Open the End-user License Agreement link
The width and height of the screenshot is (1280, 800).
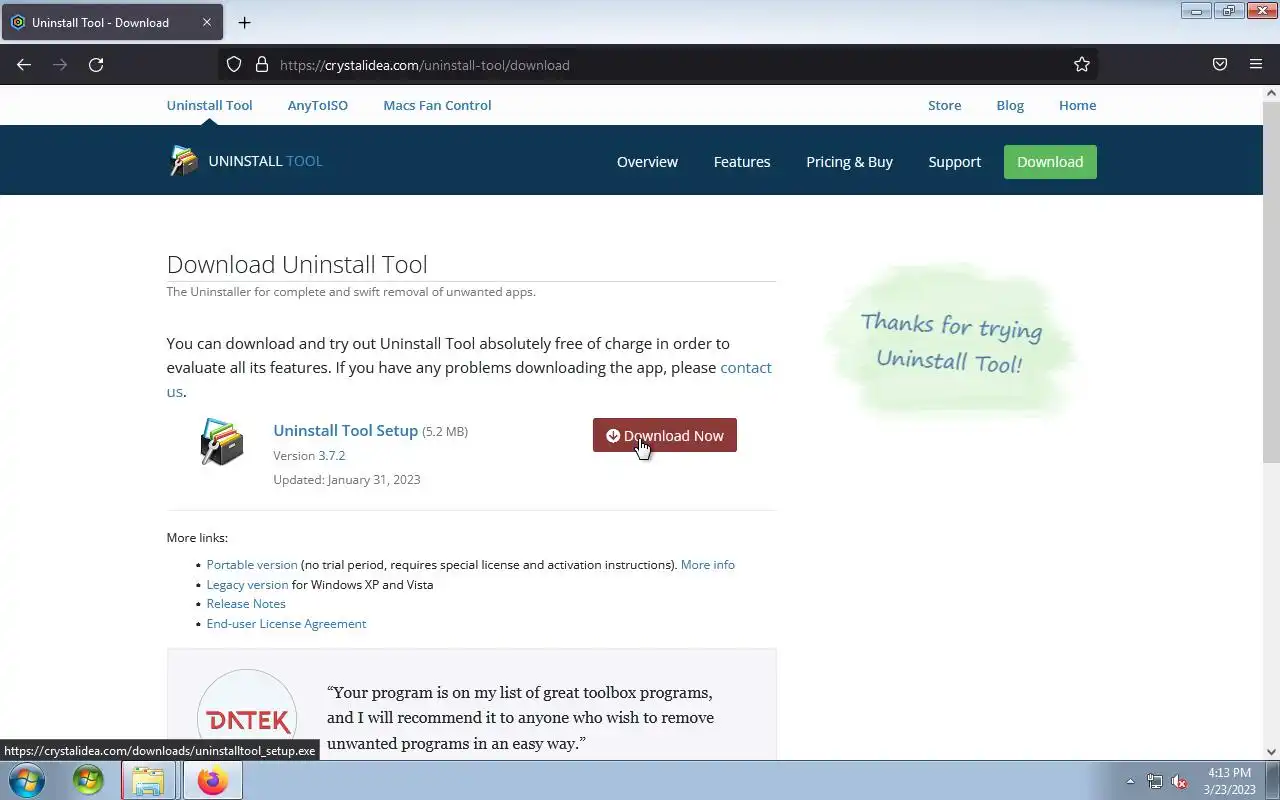[286, 623]
